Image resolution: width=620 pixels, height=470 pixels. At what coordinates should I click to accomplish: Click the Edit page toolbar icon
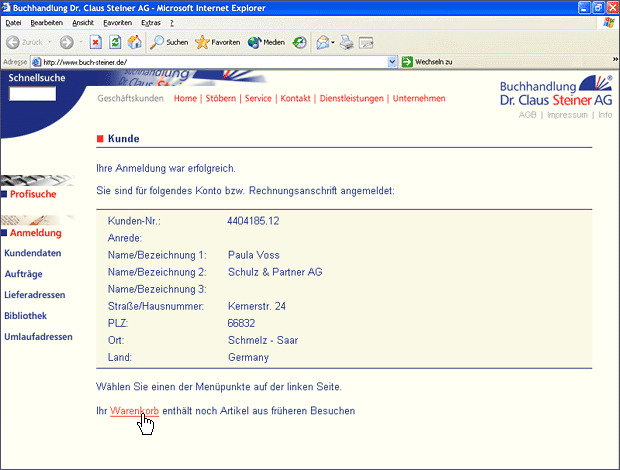coord(366,42)
